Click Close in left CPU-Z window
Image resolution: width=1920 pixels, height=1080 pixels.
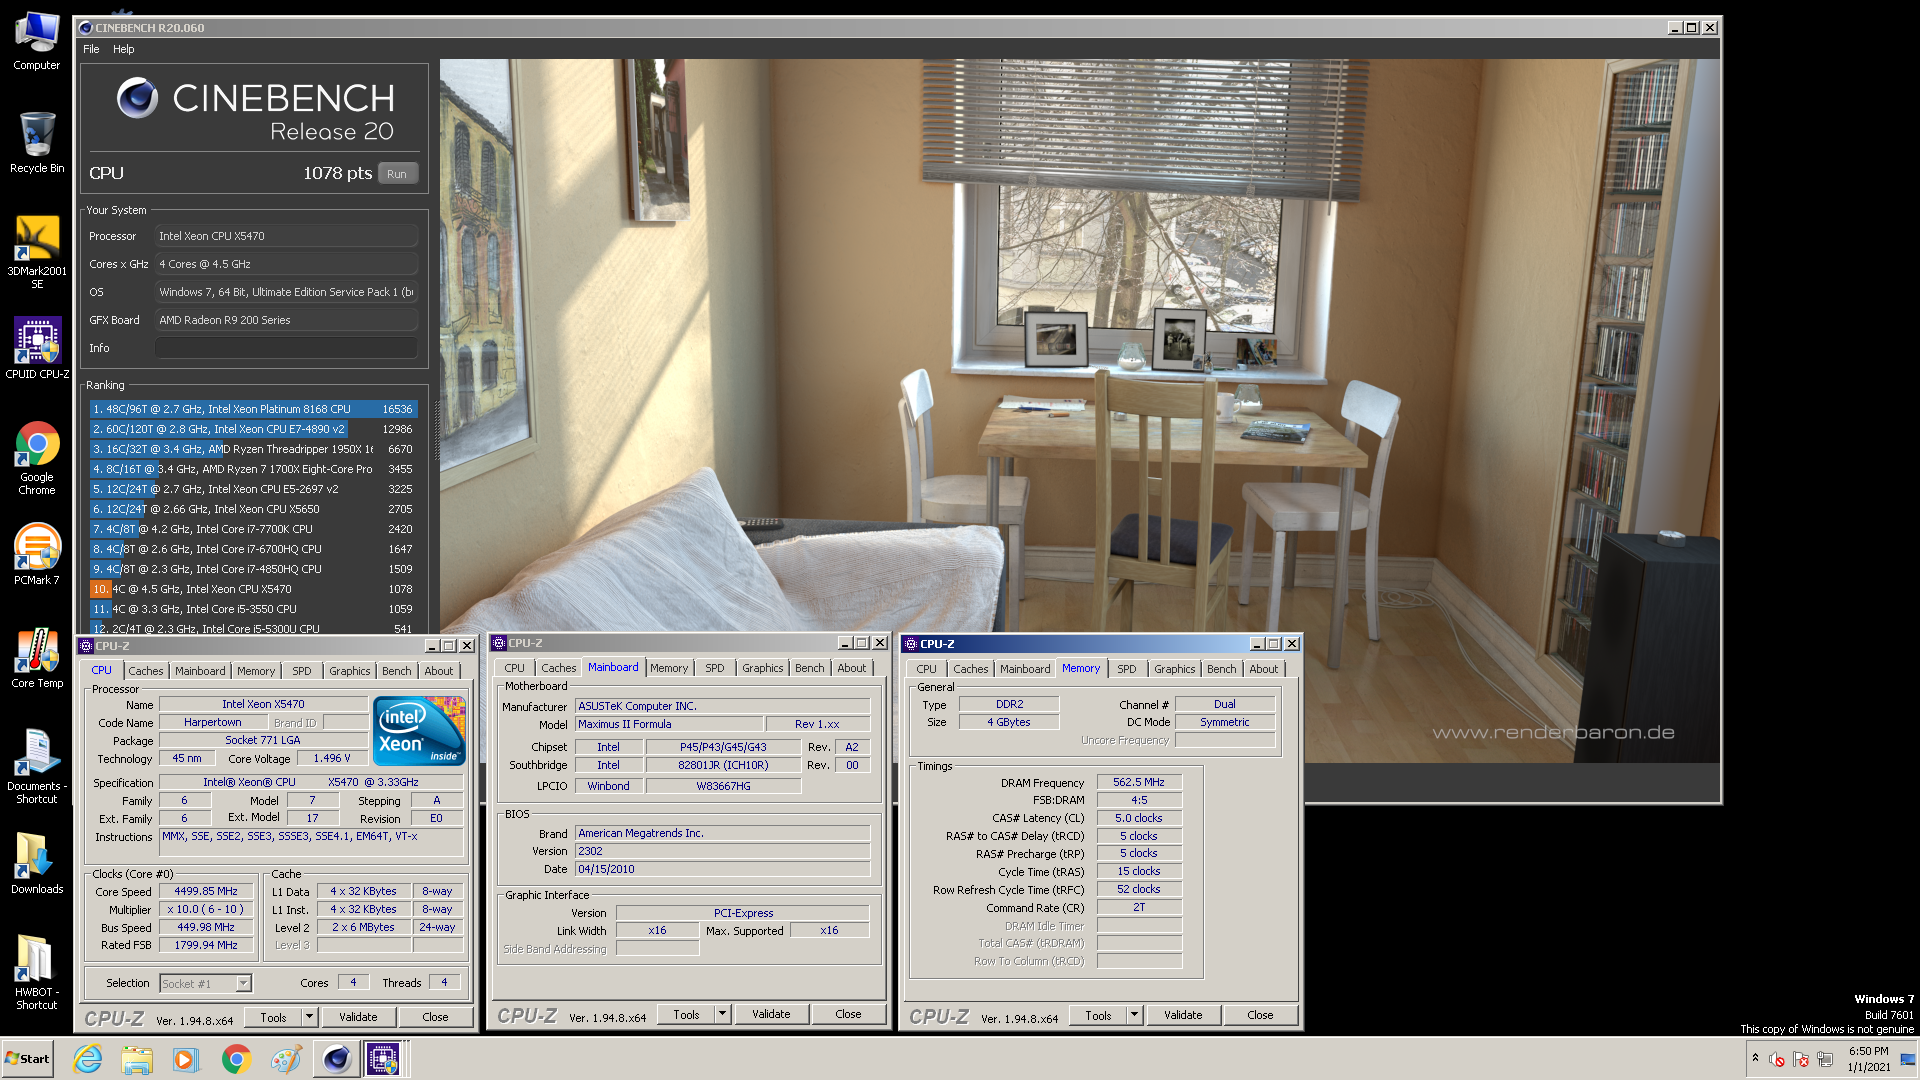[x=435, y=1017]
